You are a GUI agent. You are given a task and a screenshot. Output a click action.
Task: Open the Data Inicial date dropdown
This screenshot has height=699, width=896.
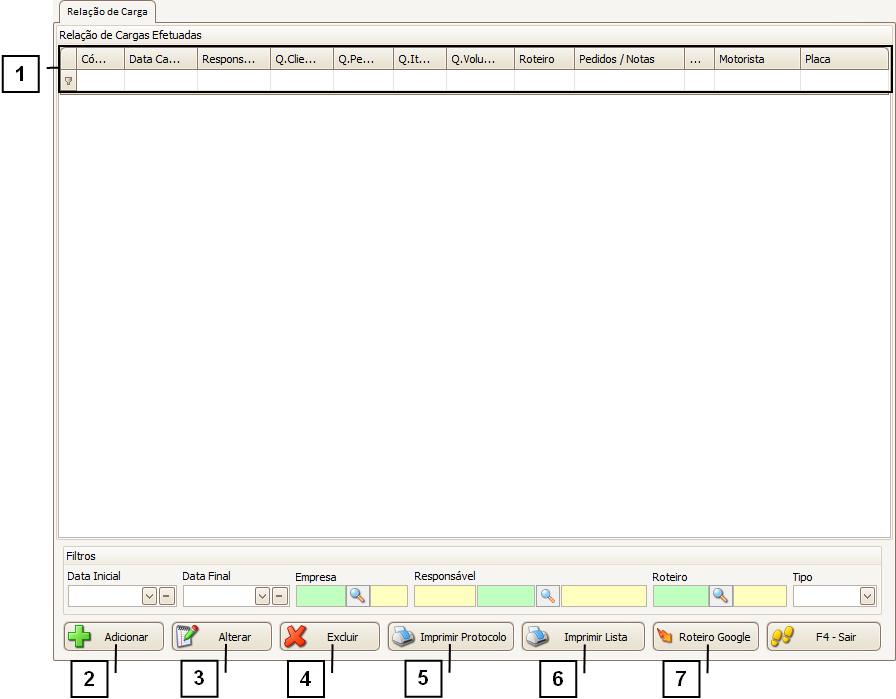point(149,596)
